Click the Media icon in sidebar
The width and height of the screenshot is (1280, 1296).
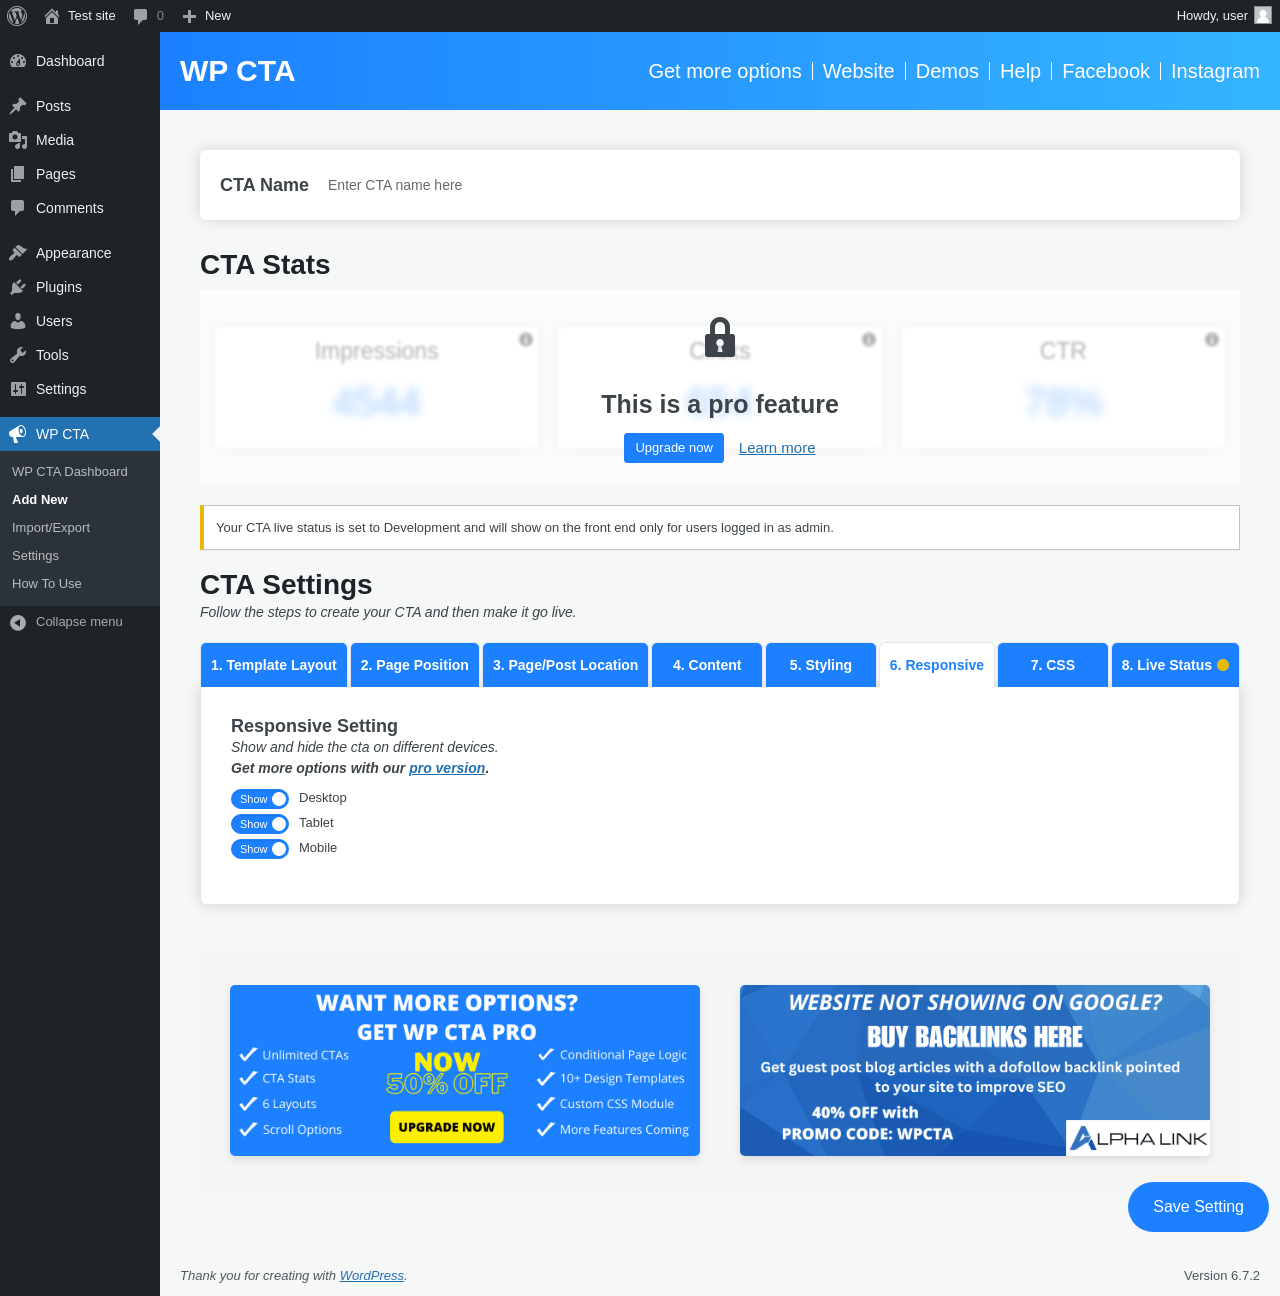18,140
